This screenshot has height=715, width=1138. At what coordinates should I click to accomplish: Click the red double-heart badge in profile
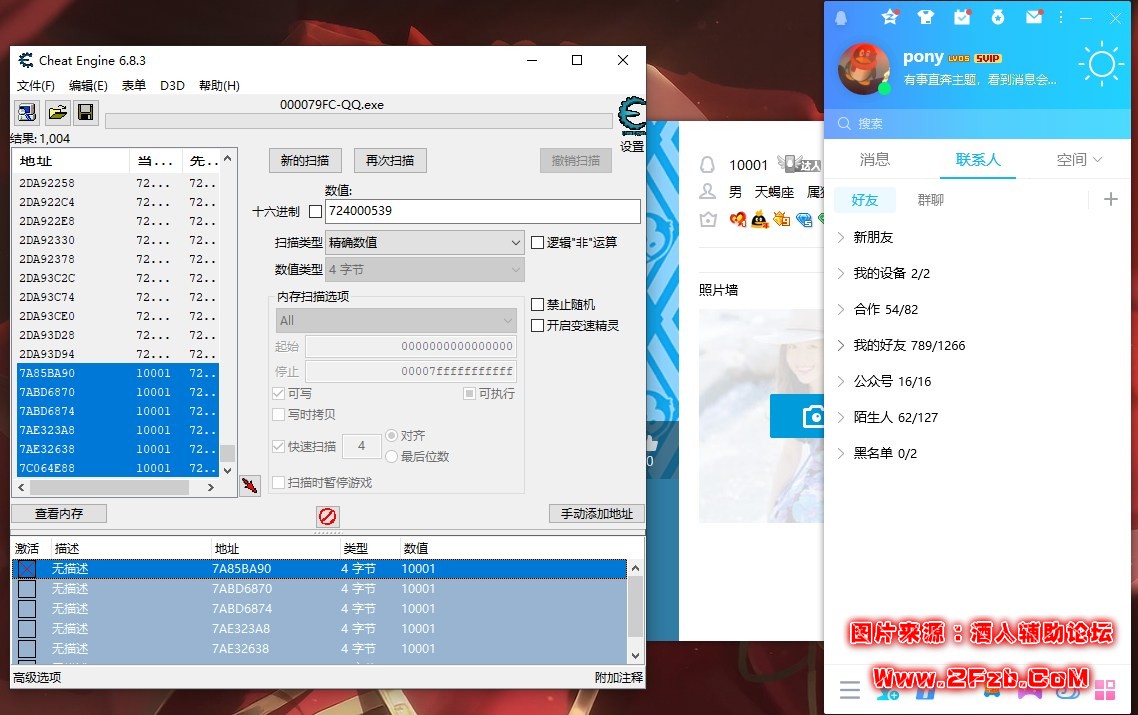(x=737, y=219)
